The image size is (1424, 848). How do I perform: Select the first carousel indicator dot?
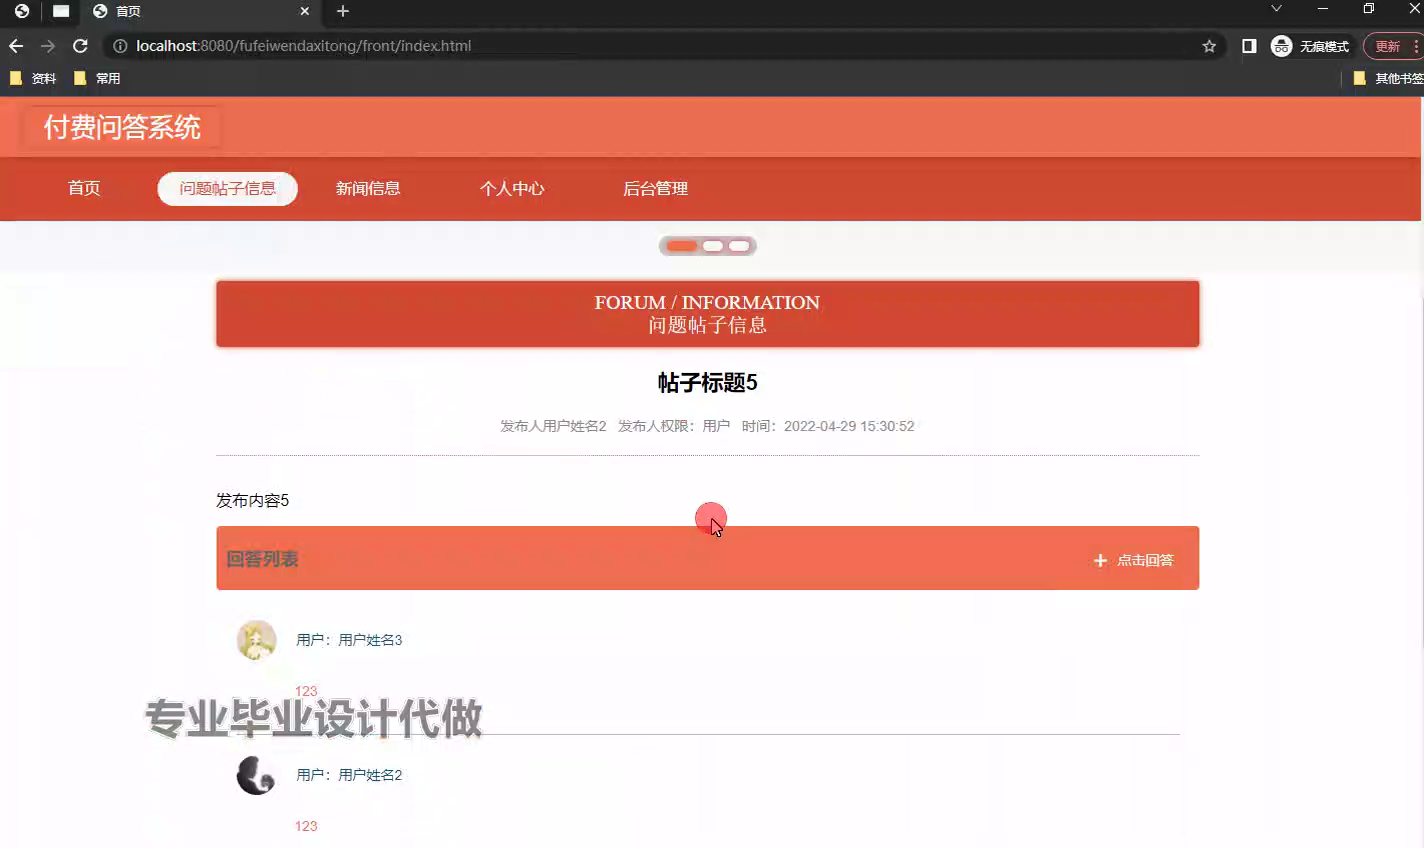pyautogui.click(x=682, y=246)
